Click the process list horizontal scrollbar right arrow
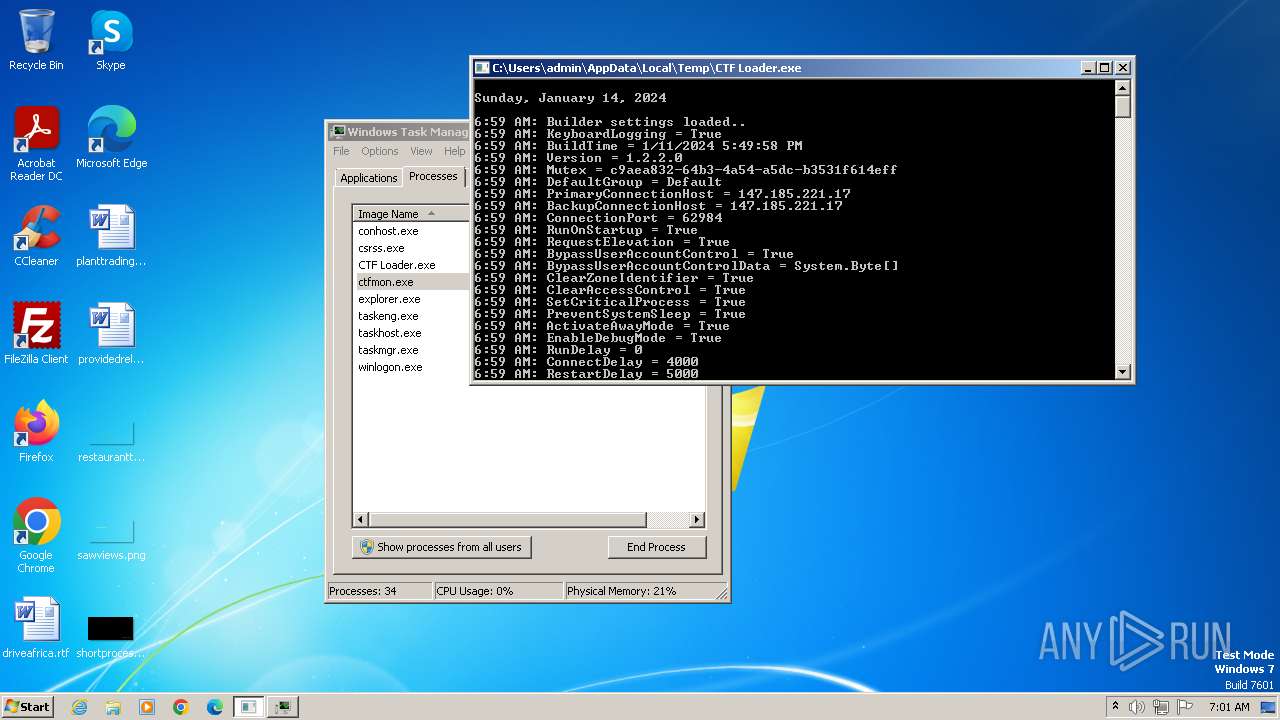 pyautogui.click(x=697, y=520)
